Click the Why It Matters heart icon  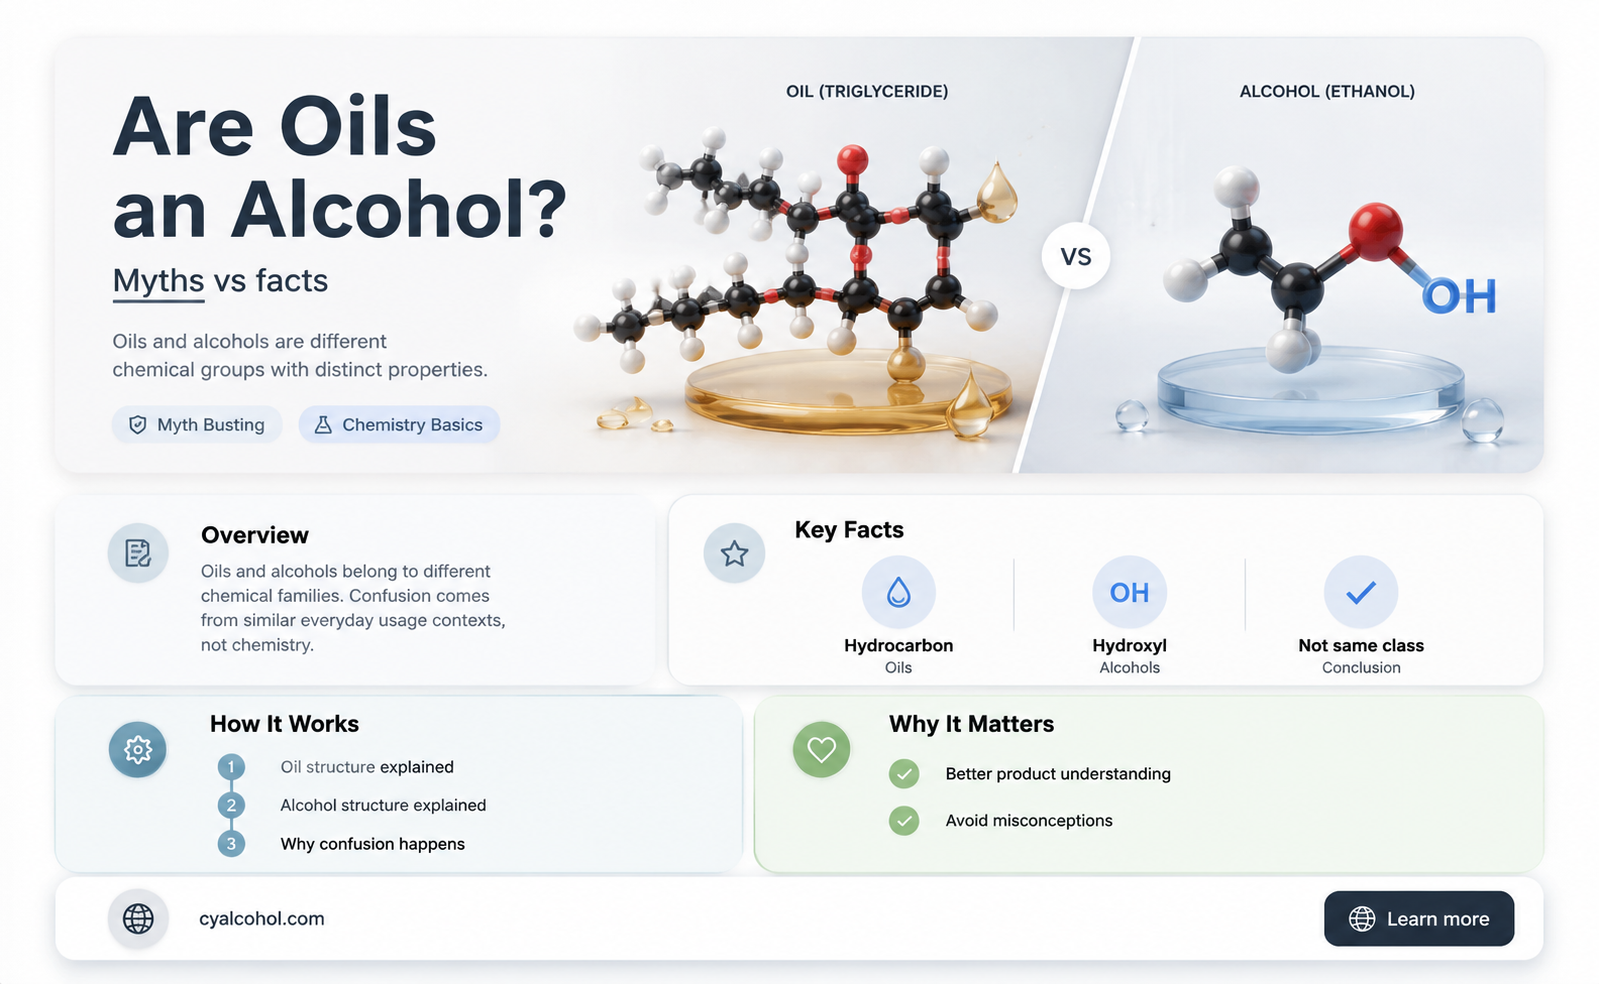(821, 749)
